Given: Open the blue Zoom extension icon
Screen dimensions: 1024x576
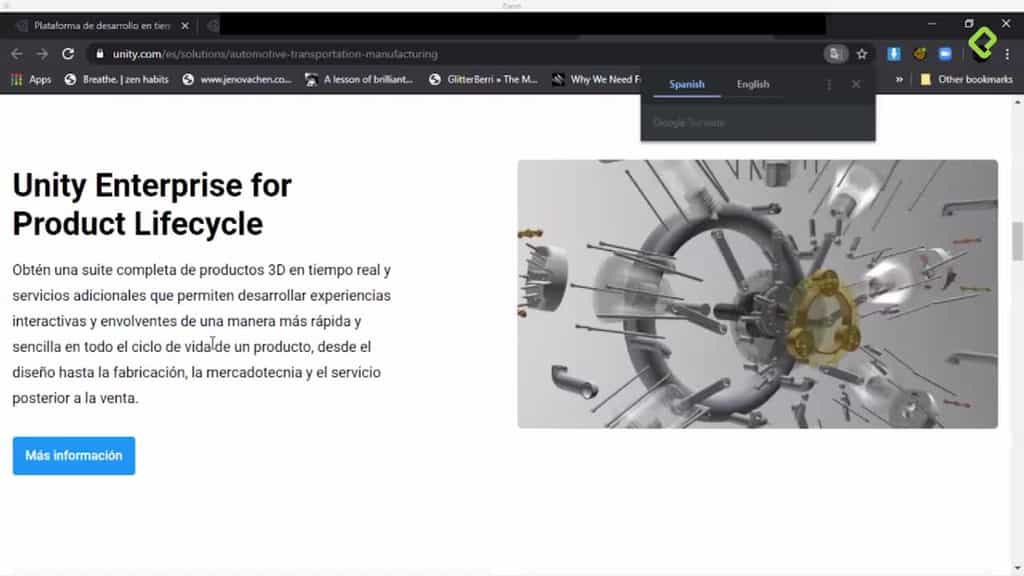Looking at the screenshot, I should pos(945,54).
